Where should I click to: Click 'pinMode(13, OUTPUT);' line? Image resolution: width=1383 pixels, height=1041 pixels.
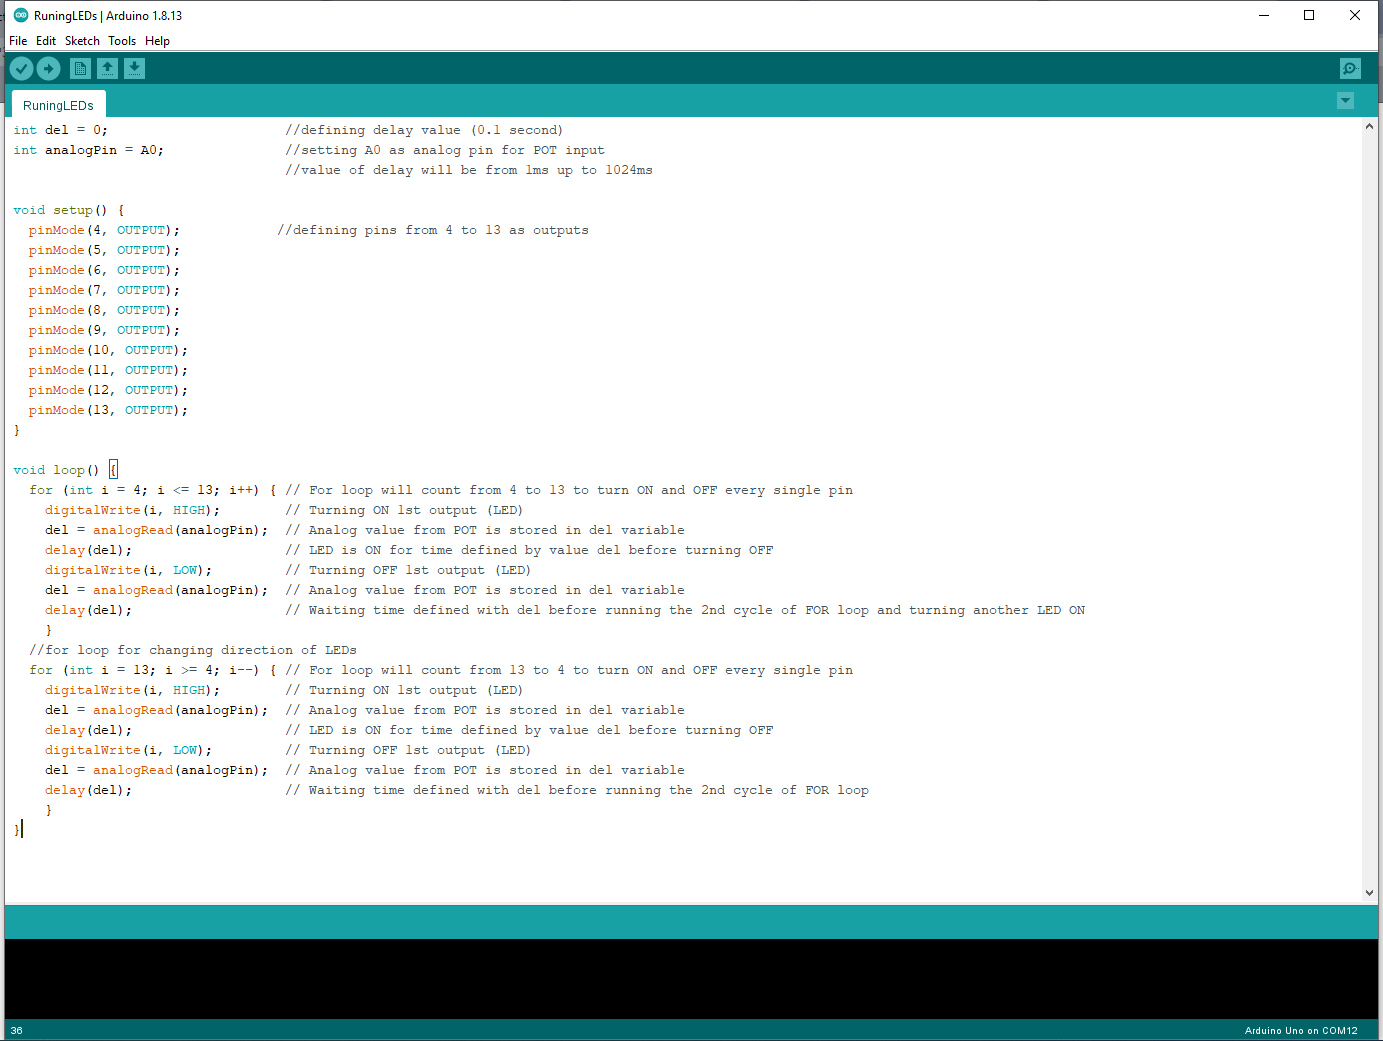(108, 410)
